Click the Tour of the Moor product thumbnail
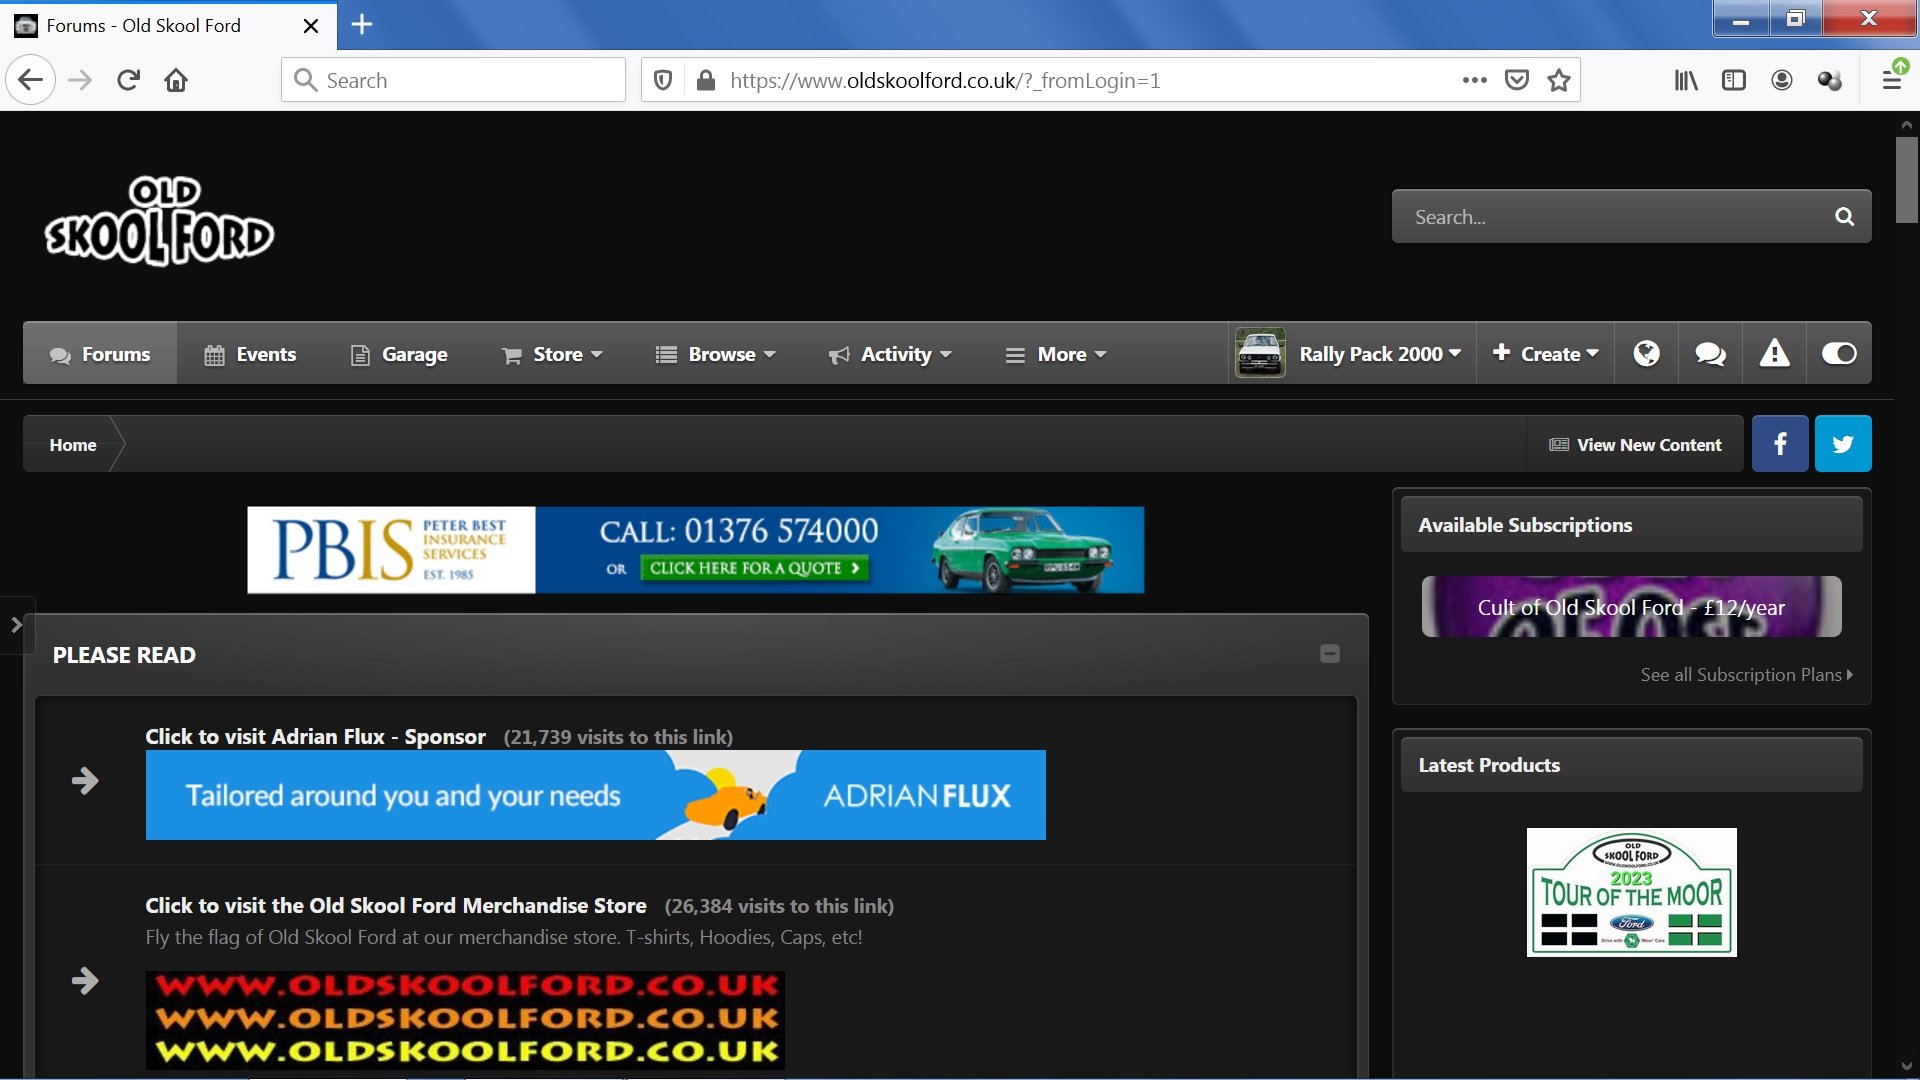The height and width of the screenshot is (1080, 1920). pyautogui.click(x=1631, y=892)
